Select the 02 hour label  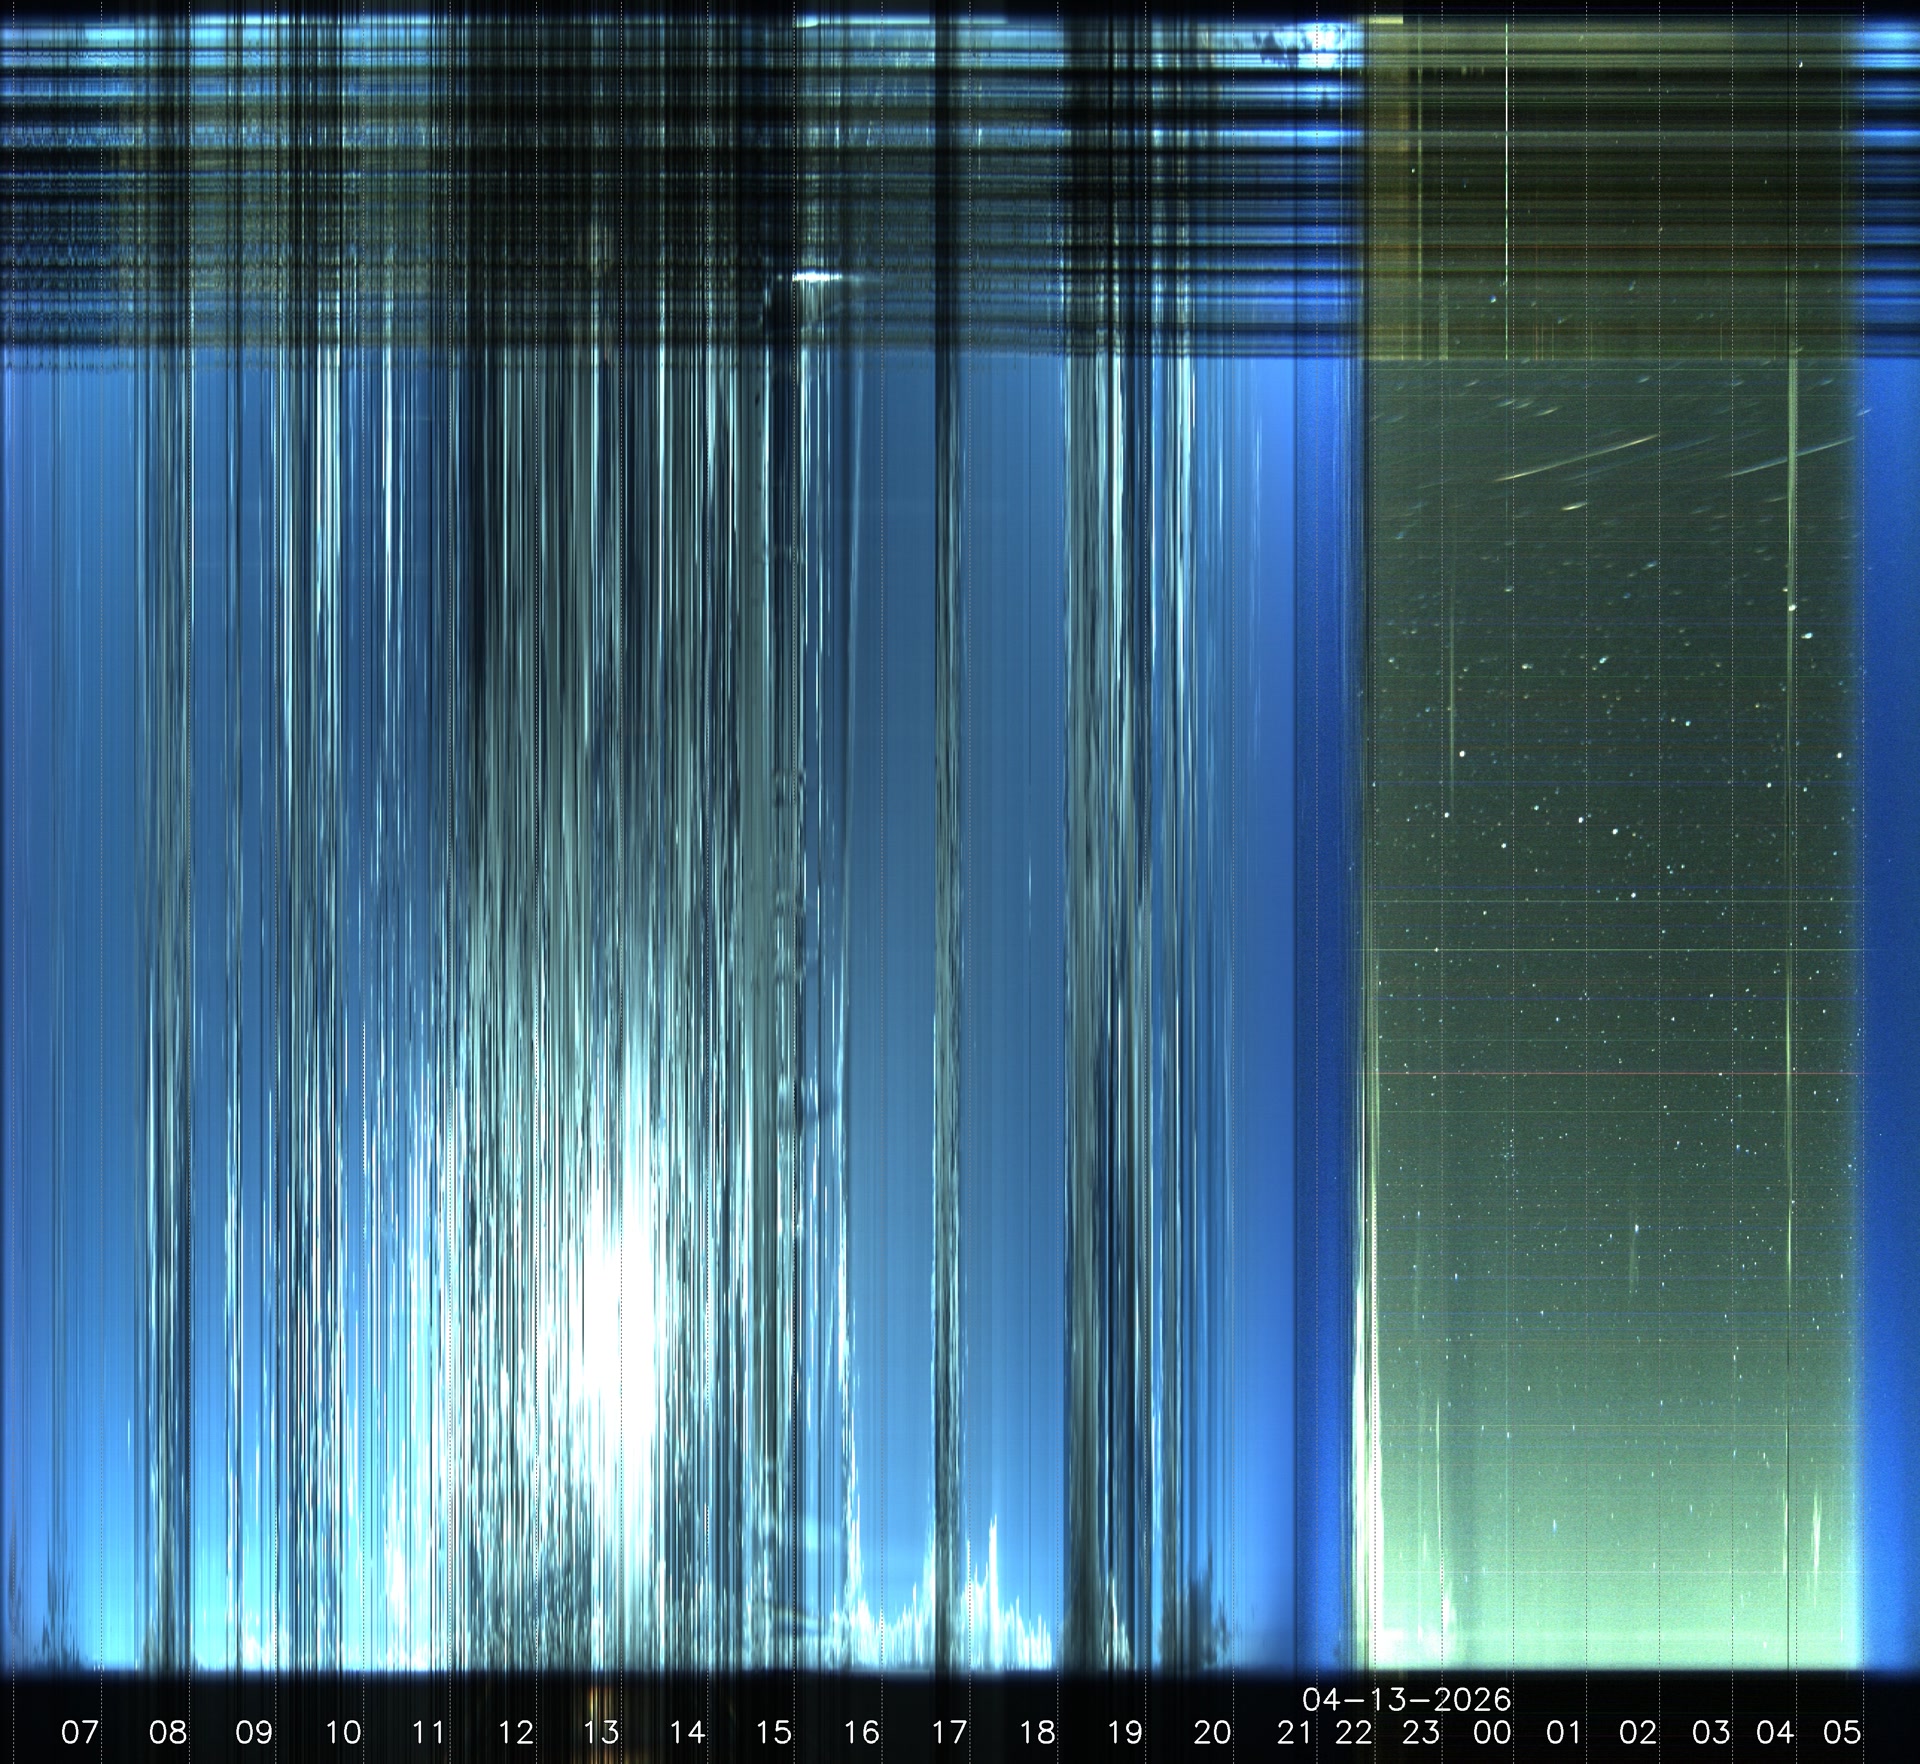pyautogui.click(x=1638, y=1732)
